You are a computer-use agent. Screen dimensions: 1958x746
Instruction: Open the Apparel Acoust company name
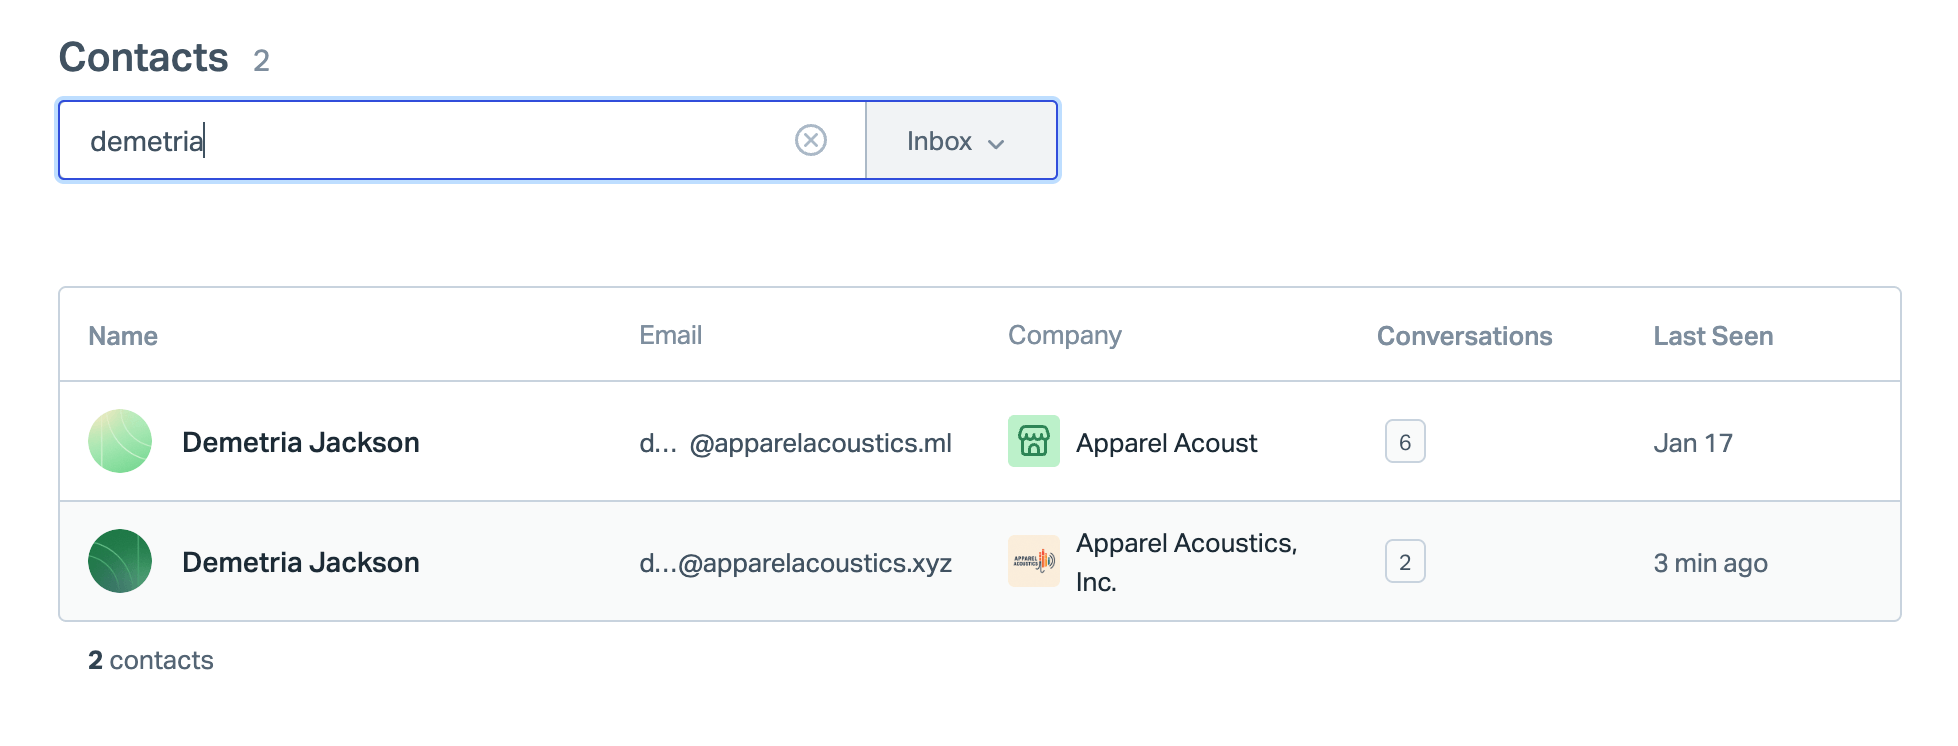point(1166,443)
